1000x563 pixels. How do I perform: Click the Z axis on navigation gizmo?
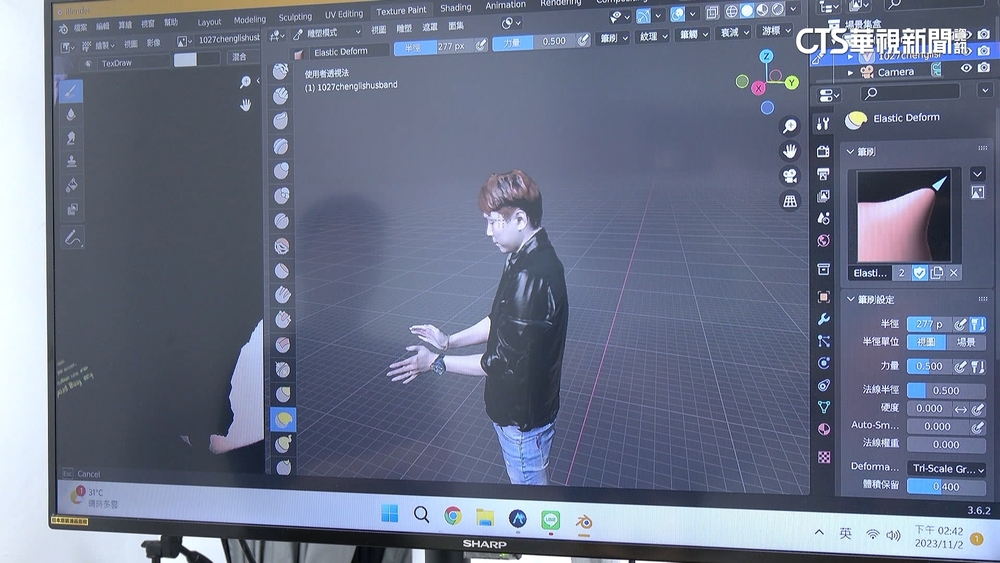[x=766, y=56]
